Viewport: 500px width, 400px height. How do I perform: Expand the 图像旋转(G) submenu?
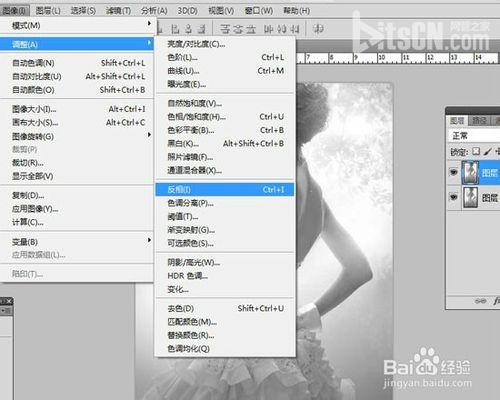point(77,136)
